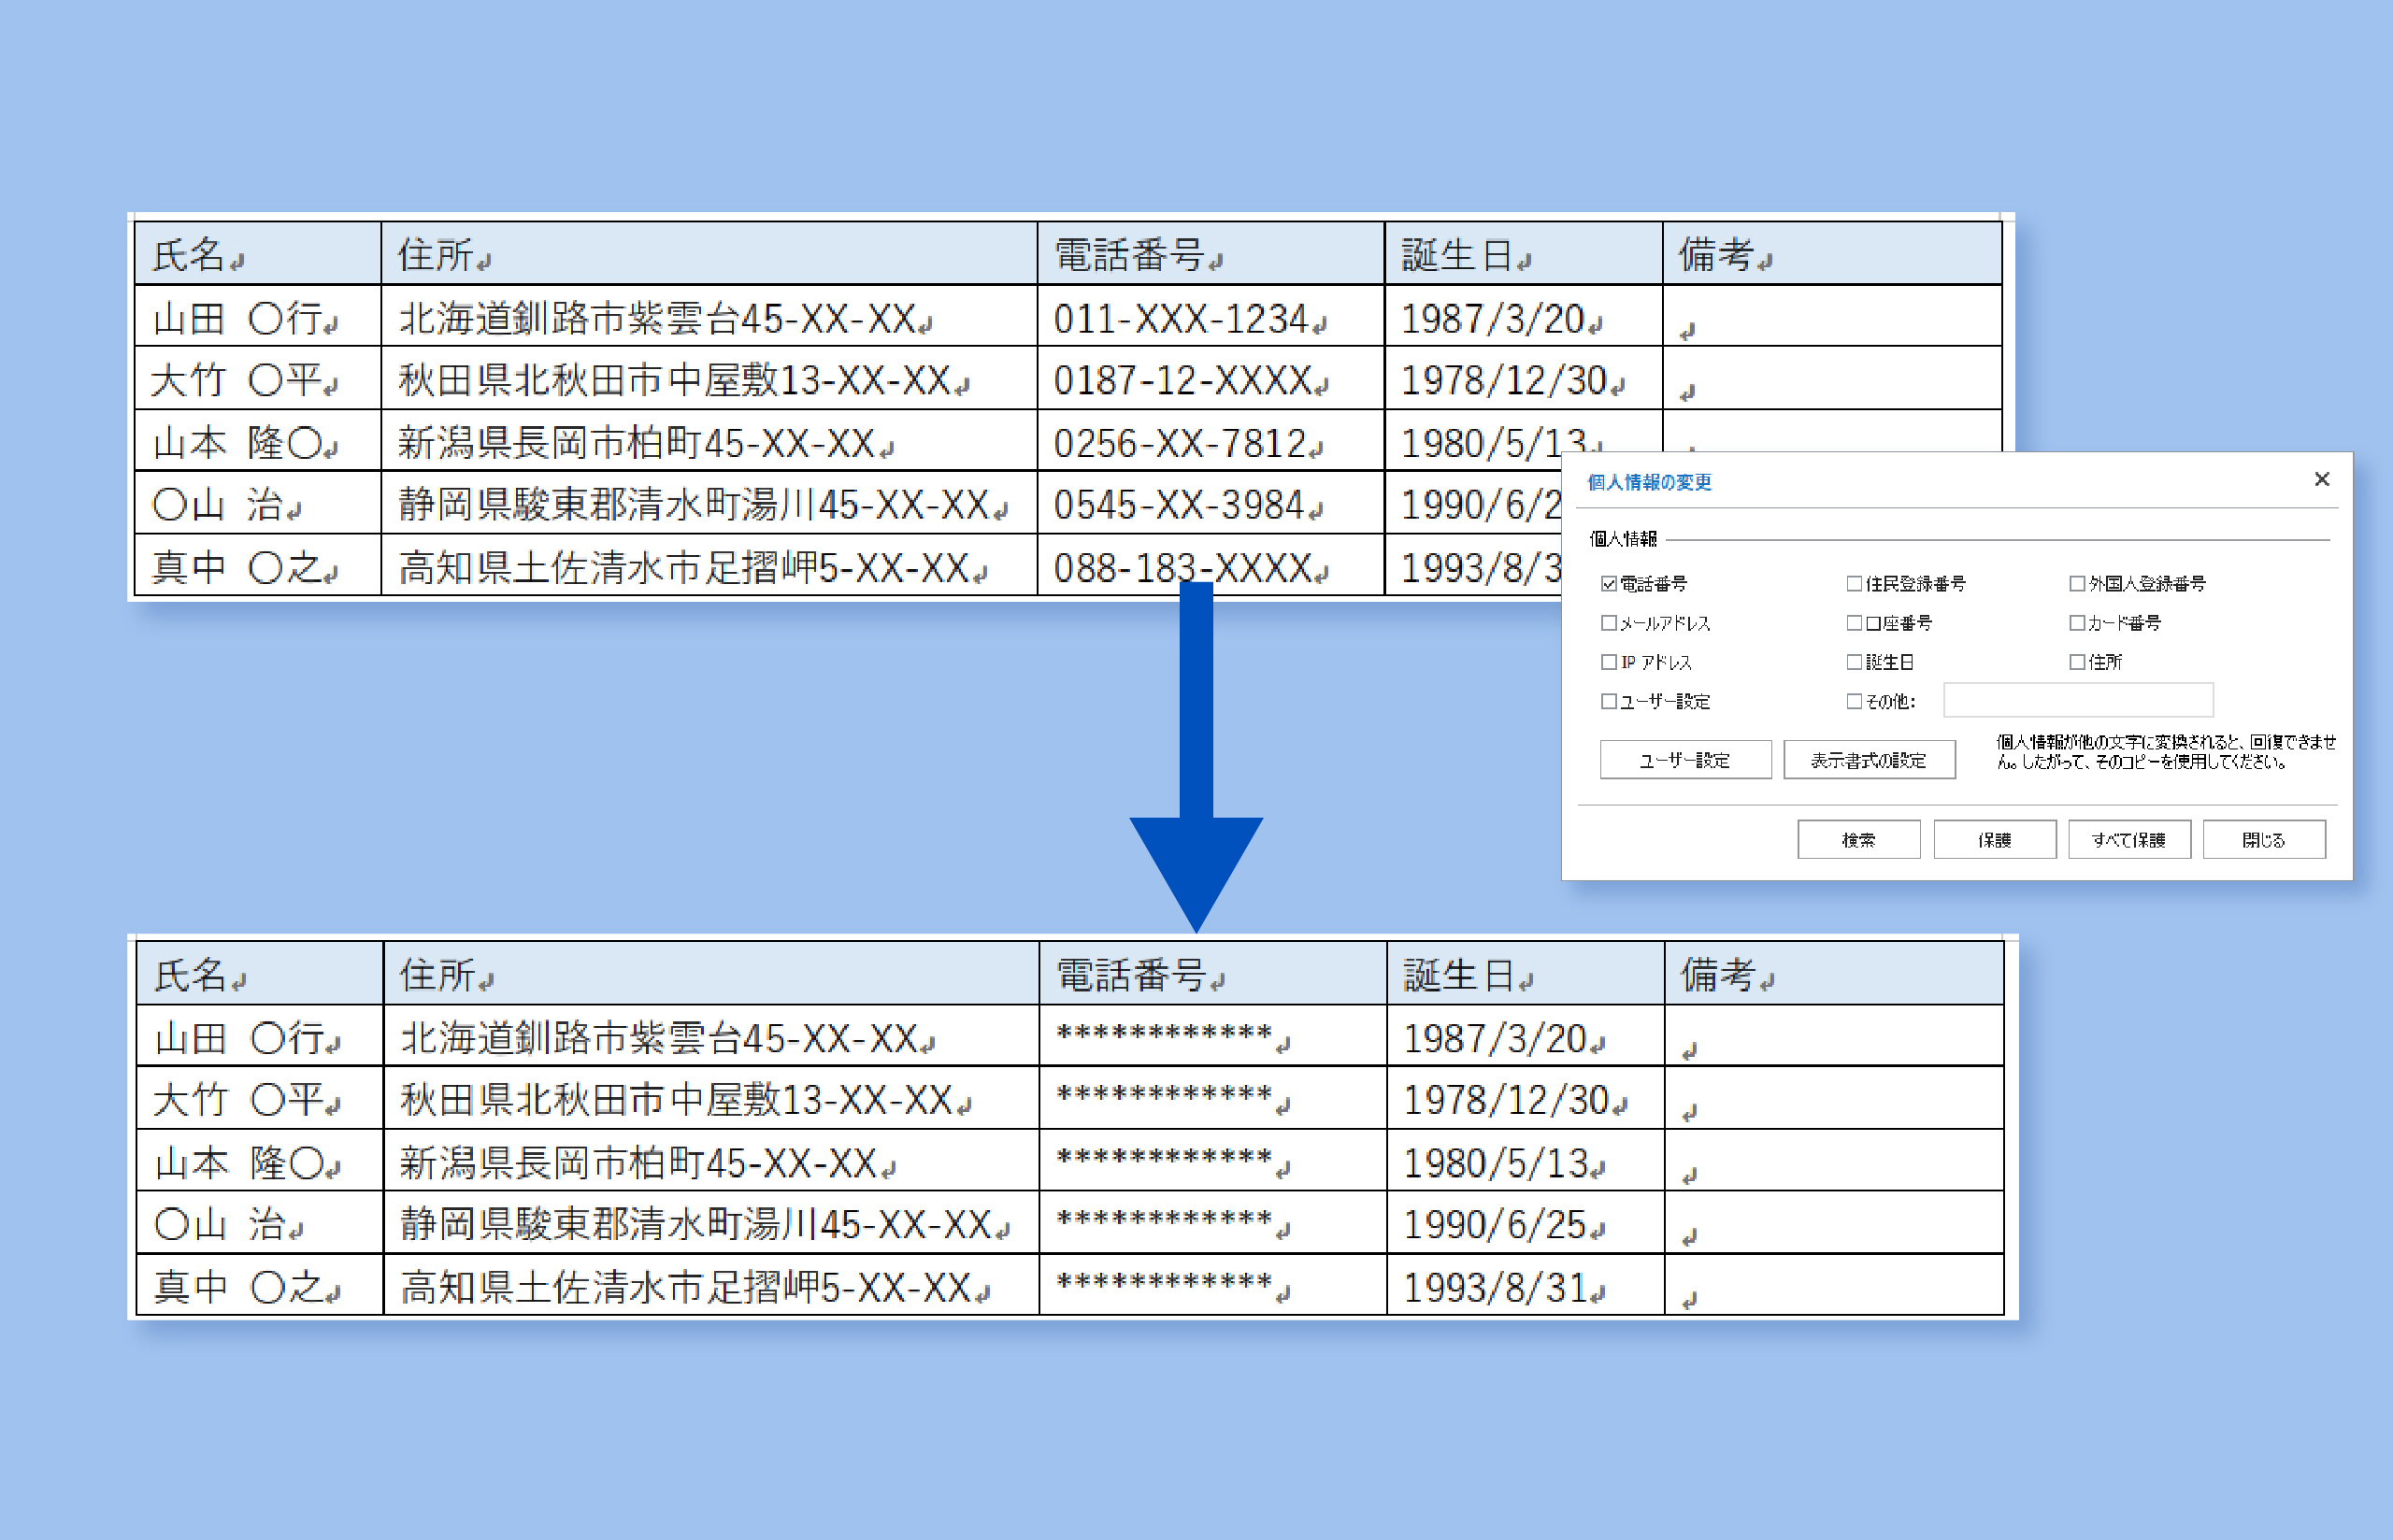Screen dimensions: 2393x1540
Task: Tick the ユーザー設定 checkbox
Action: click(x=1608, y=701)
